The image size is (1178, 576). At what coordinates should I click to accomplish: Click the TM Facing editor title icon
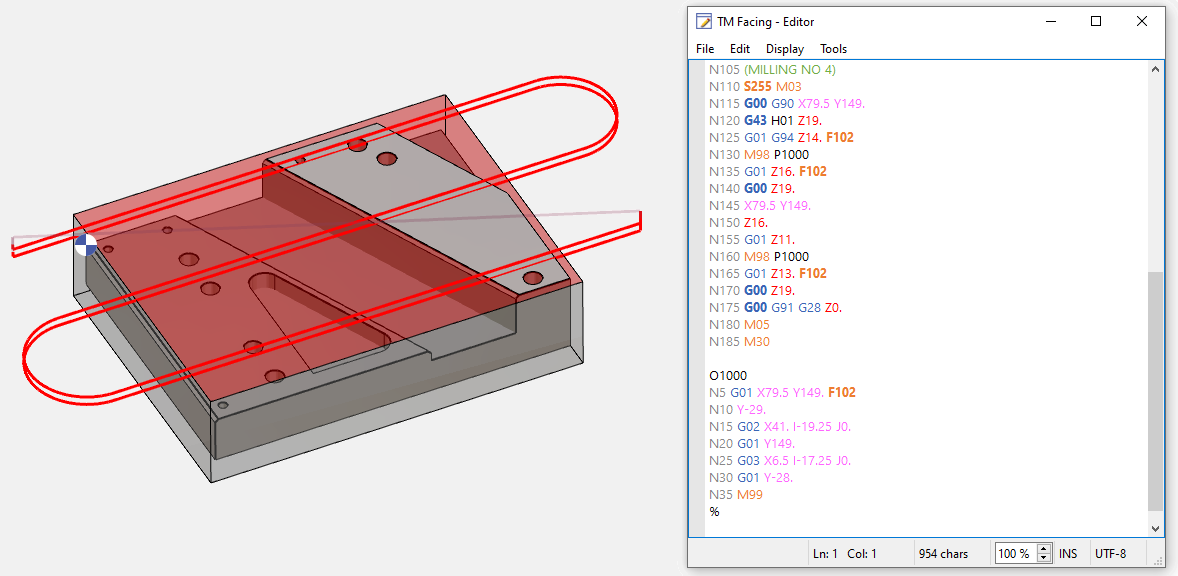(x=704, y=21)
